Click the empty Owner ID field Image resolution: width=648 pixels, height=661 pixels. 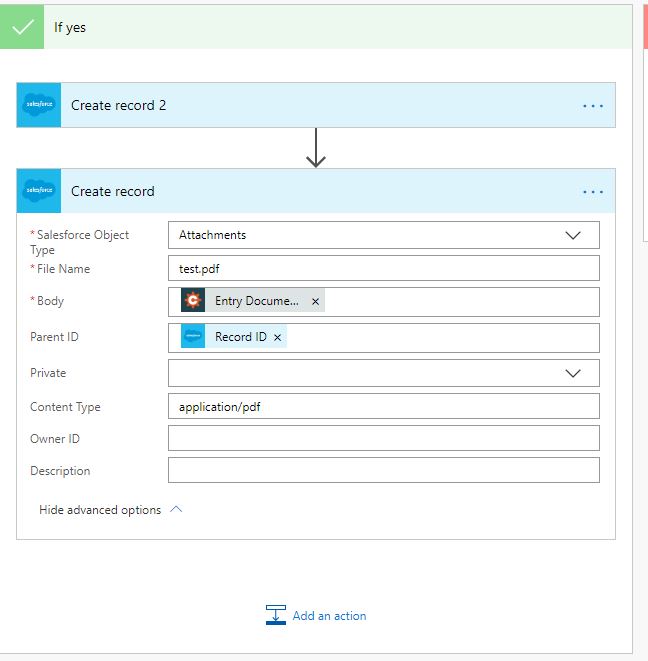384,438
